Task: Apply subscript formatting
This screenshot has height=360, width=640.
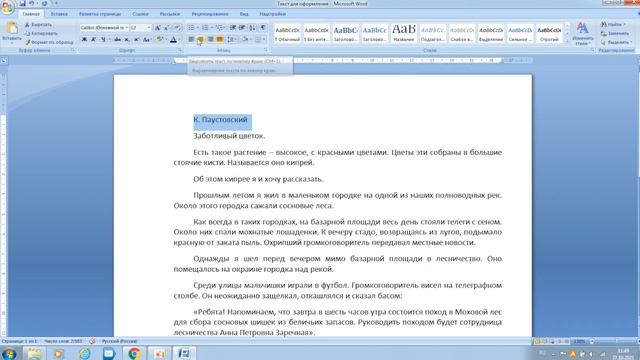Action: coord(127,40)
